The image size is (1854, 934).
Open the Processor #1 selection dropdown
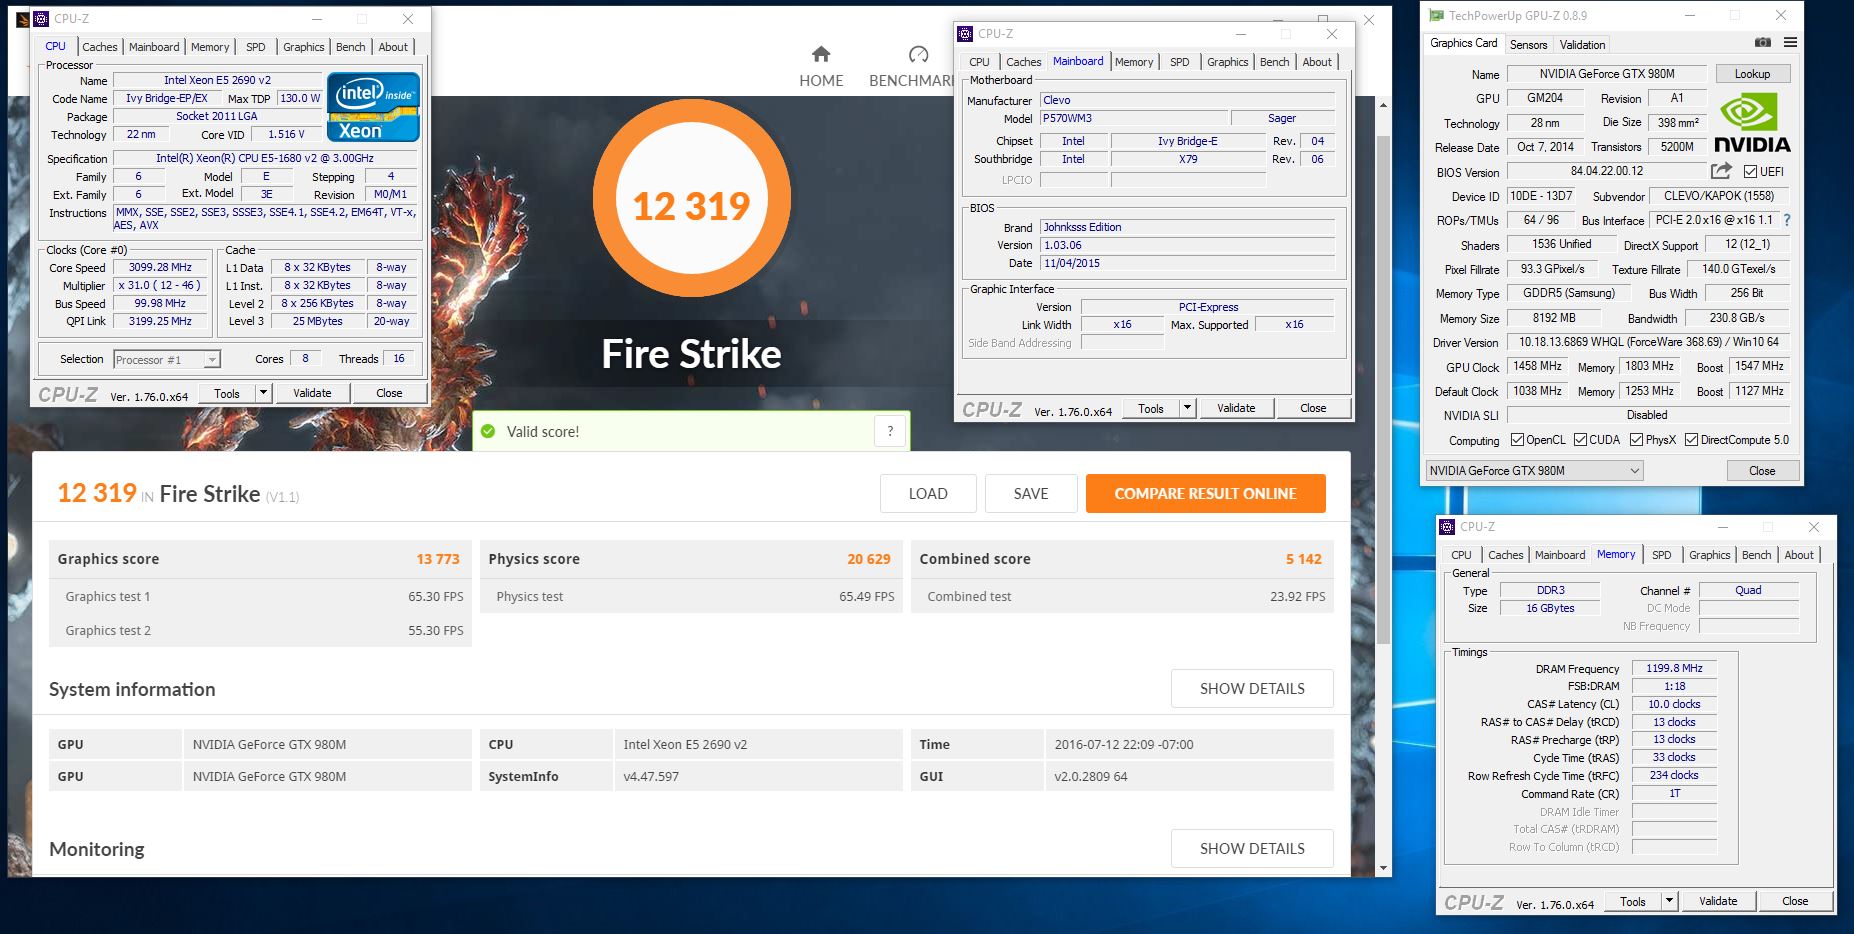pos(167,359)
